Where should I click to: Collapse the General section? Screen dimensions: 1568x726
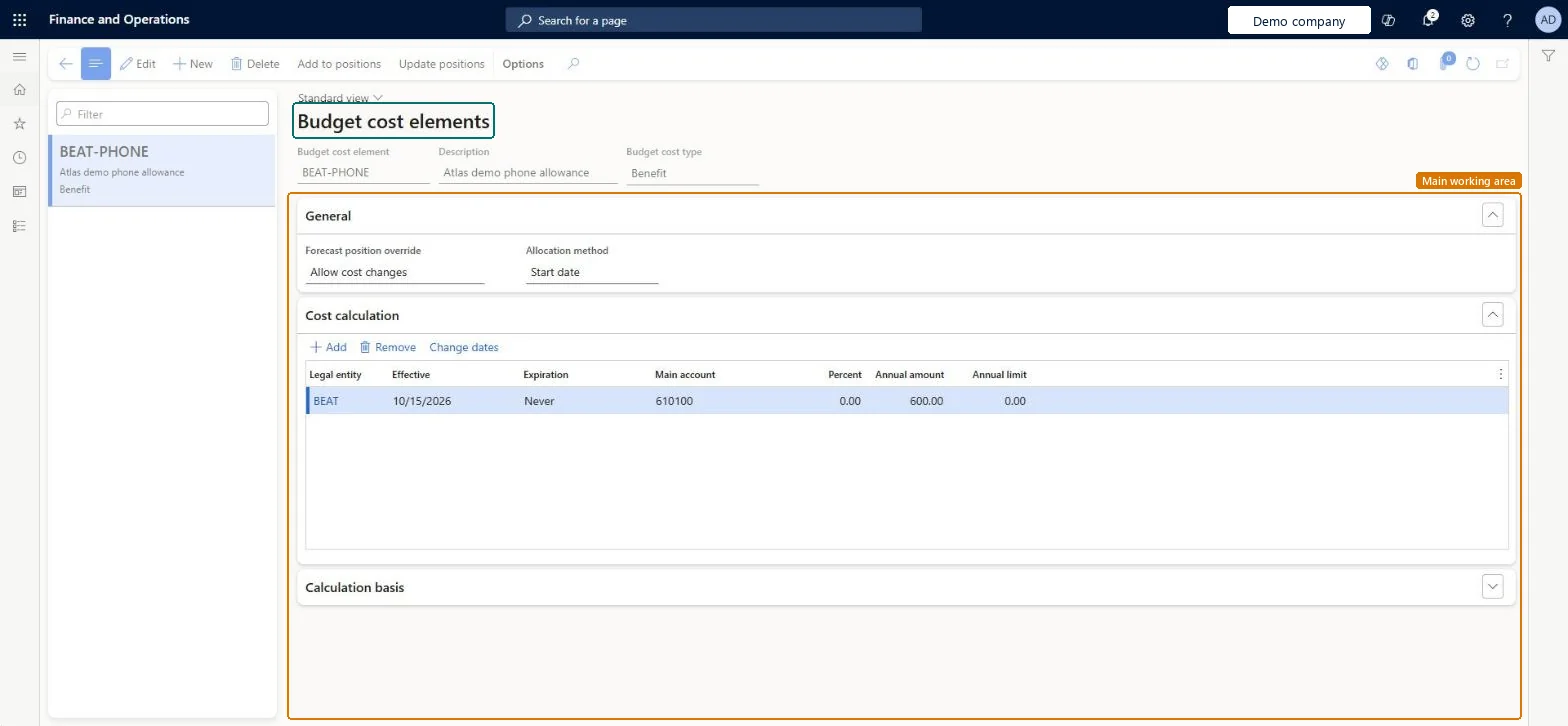click(1493, 215)
